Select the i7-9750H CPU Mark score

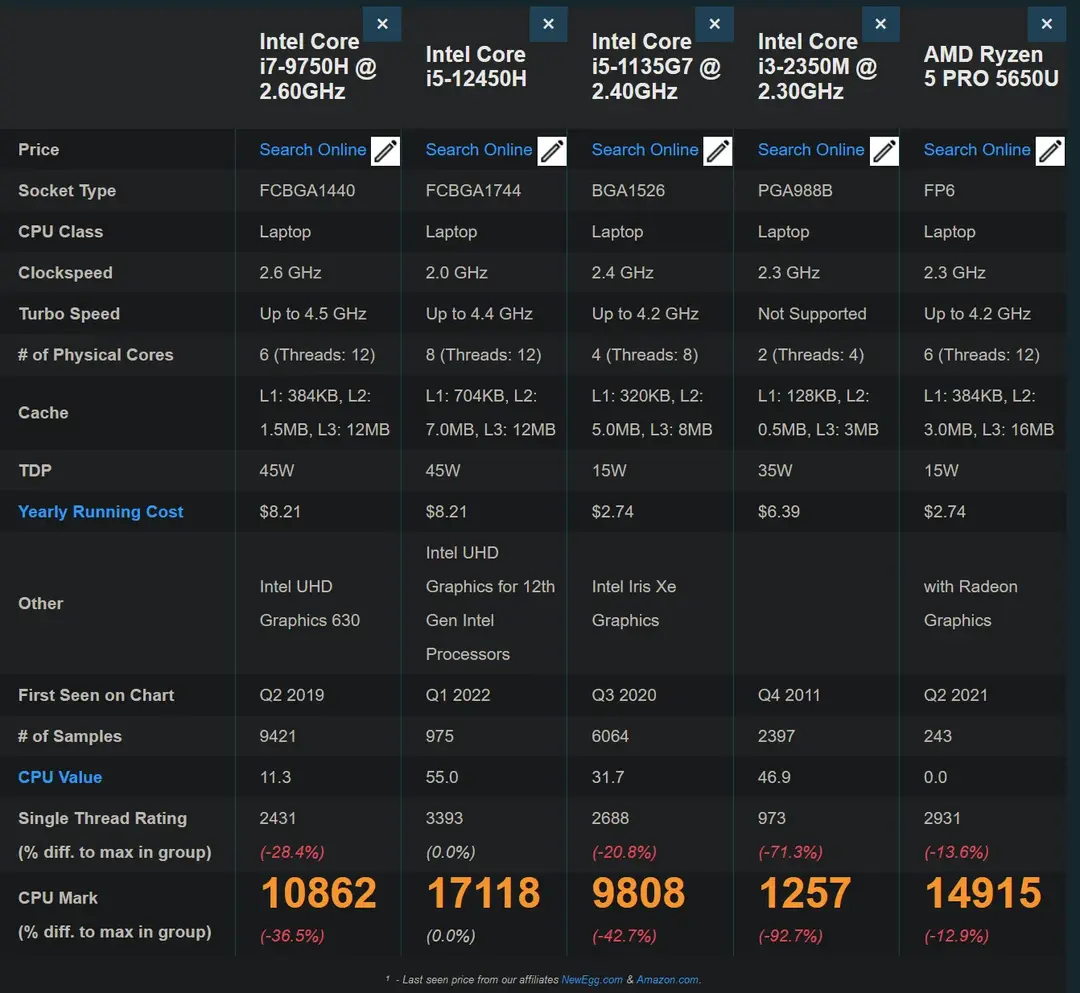coord(318,893)
